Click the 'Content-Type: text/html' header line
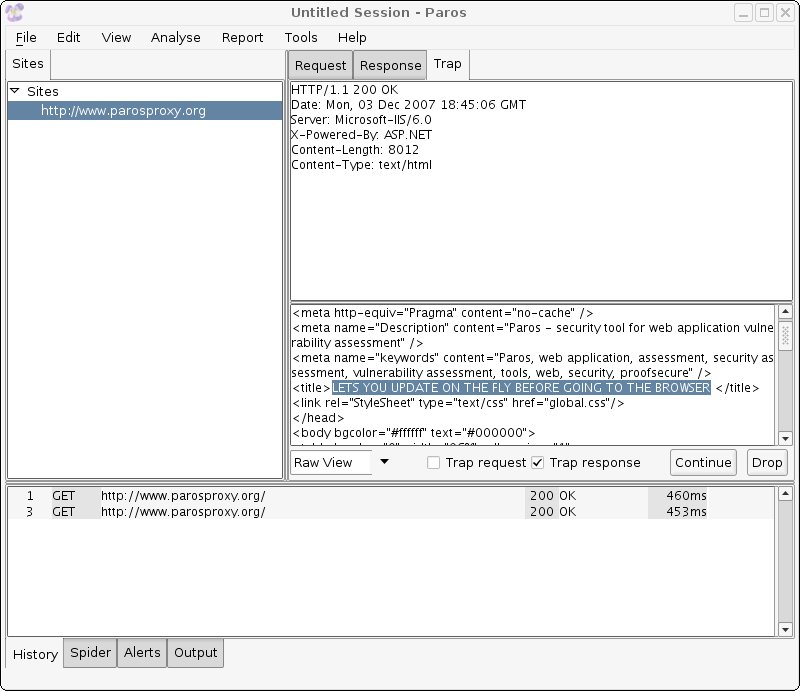Image resolution: width=800 pixels, height=691 pixels. pyautogui.click(x=361, y=165)
